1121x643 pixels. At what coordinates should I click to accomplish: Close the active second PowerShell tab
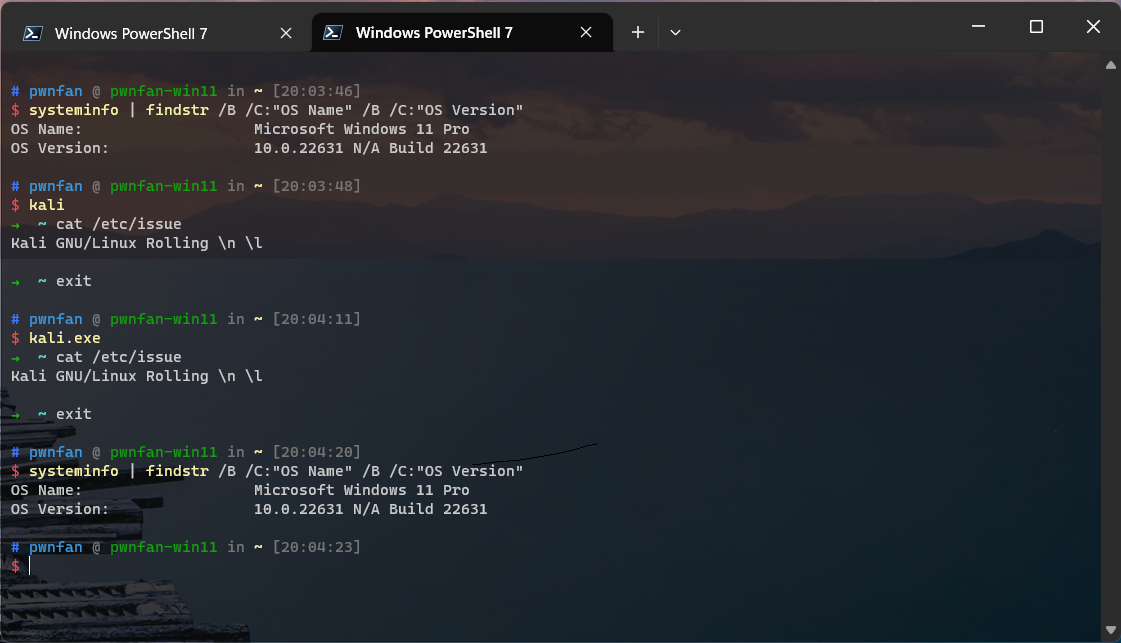[587, 33]
